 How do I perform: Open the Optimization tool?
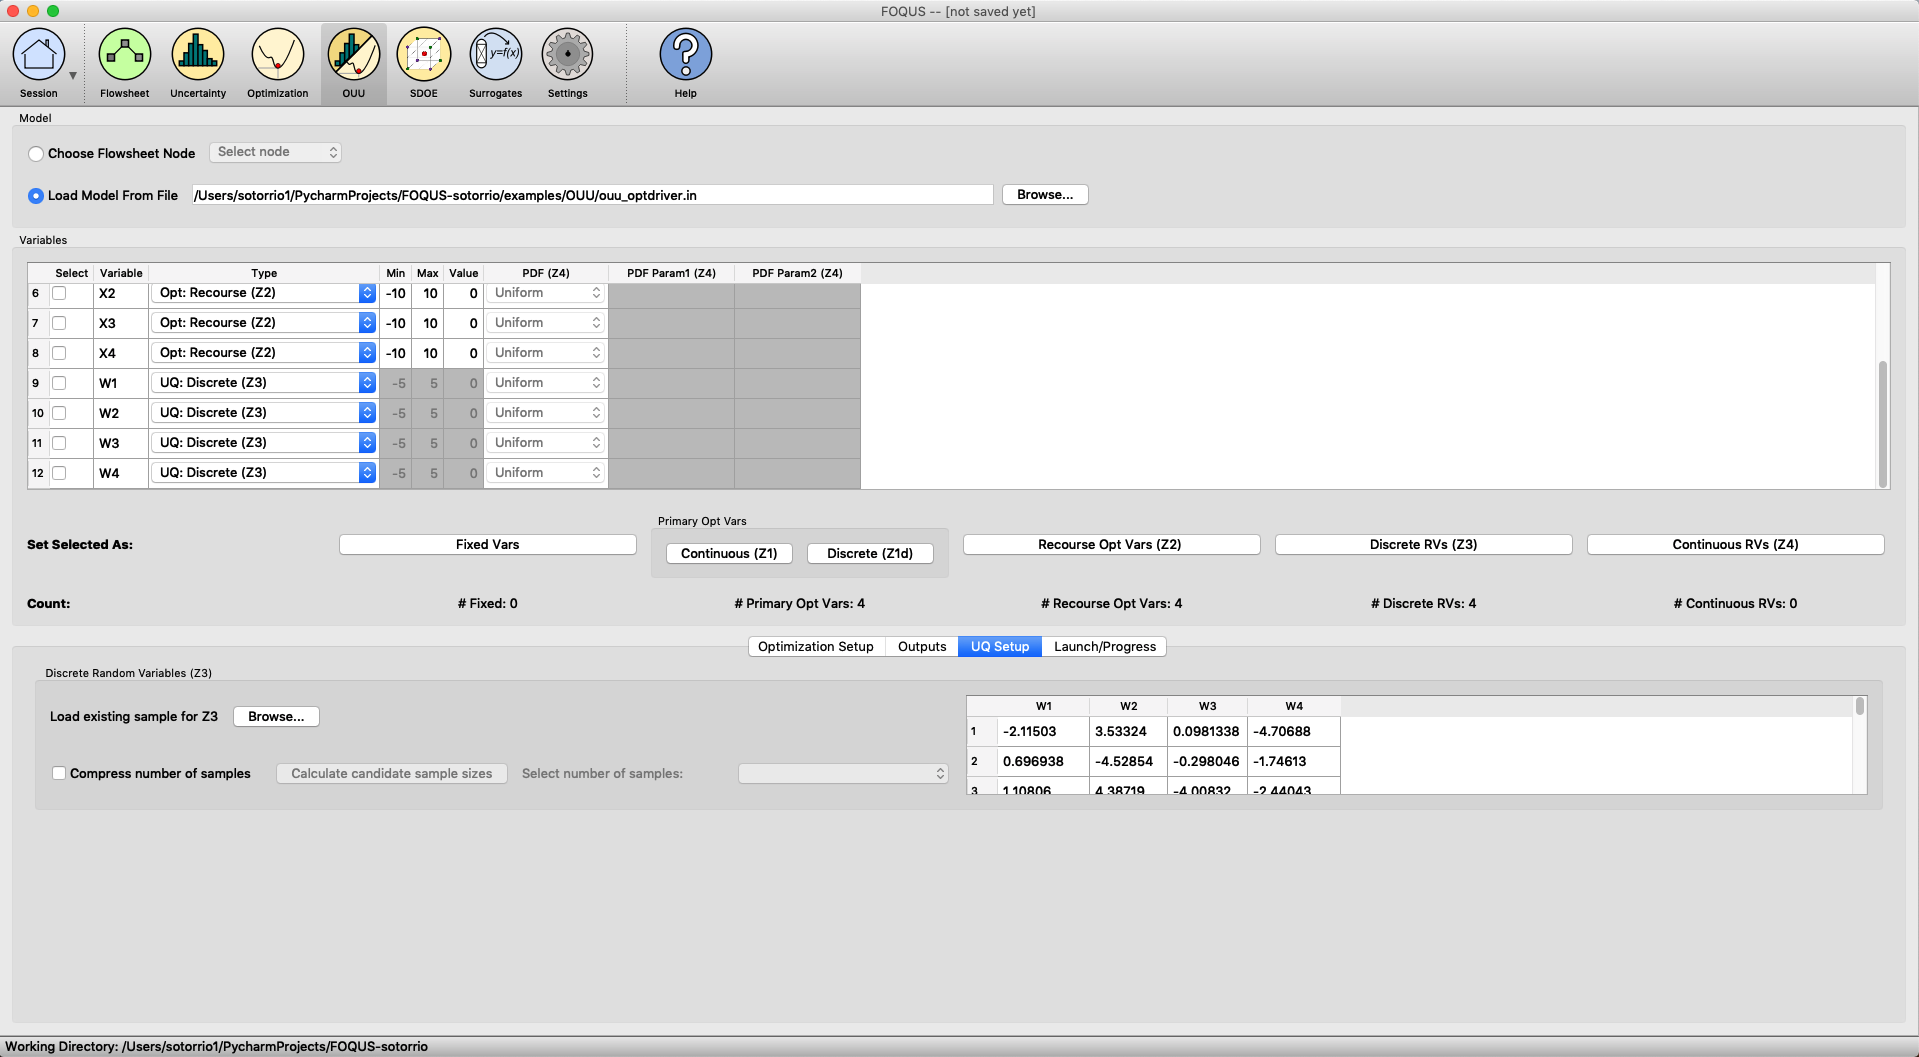(277, 56)
